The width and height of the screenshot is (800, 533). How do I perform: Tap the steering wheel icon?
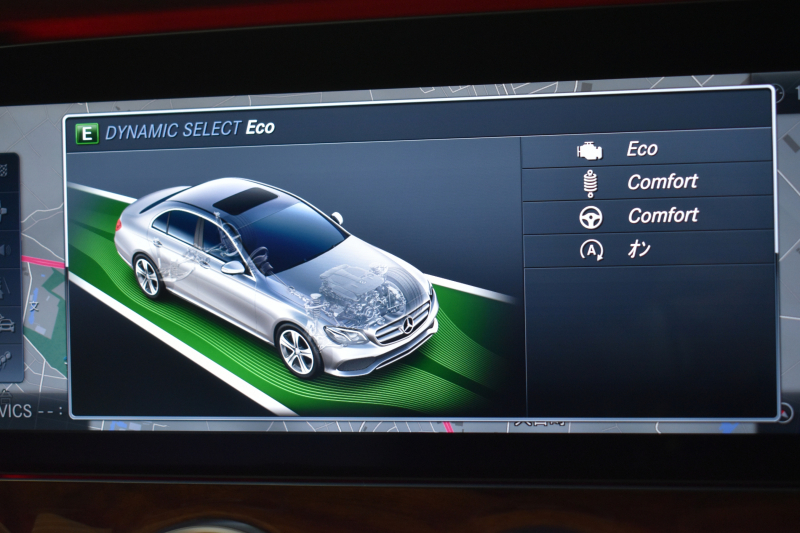tap(591, 216)
